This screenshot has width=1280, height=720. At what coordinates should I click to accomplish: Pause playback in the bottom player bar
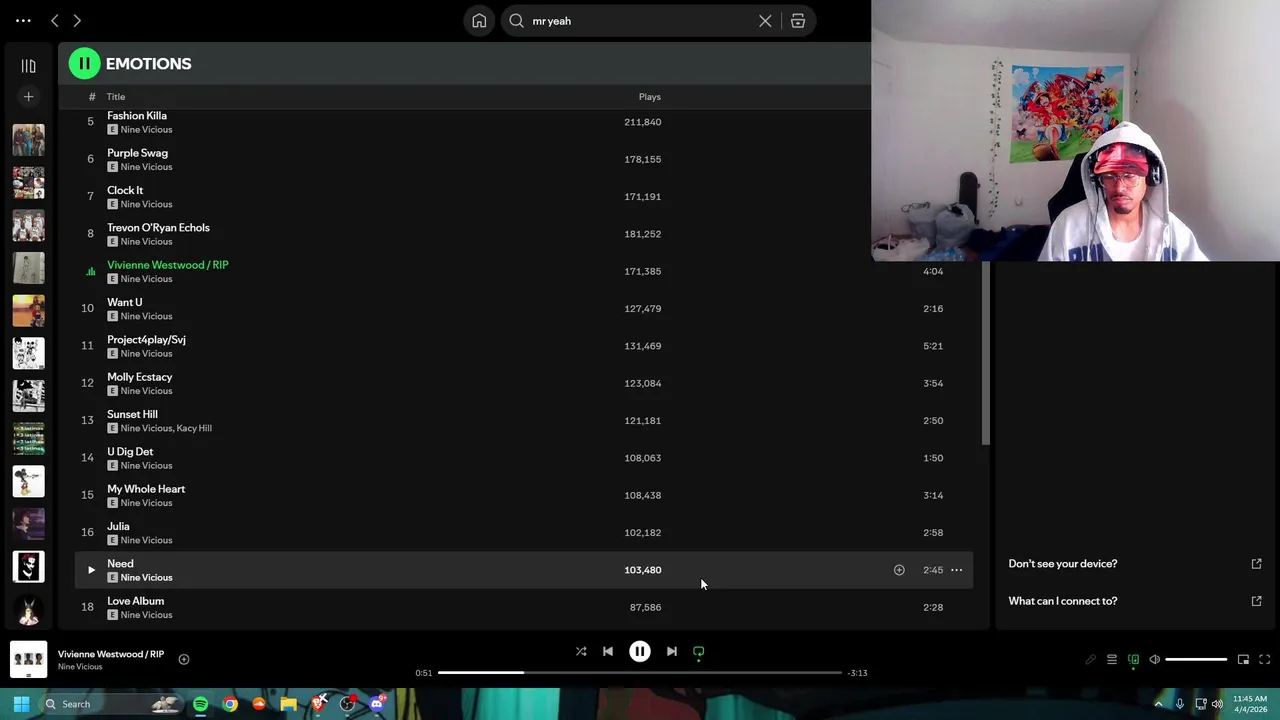click(x=640, y=651)
